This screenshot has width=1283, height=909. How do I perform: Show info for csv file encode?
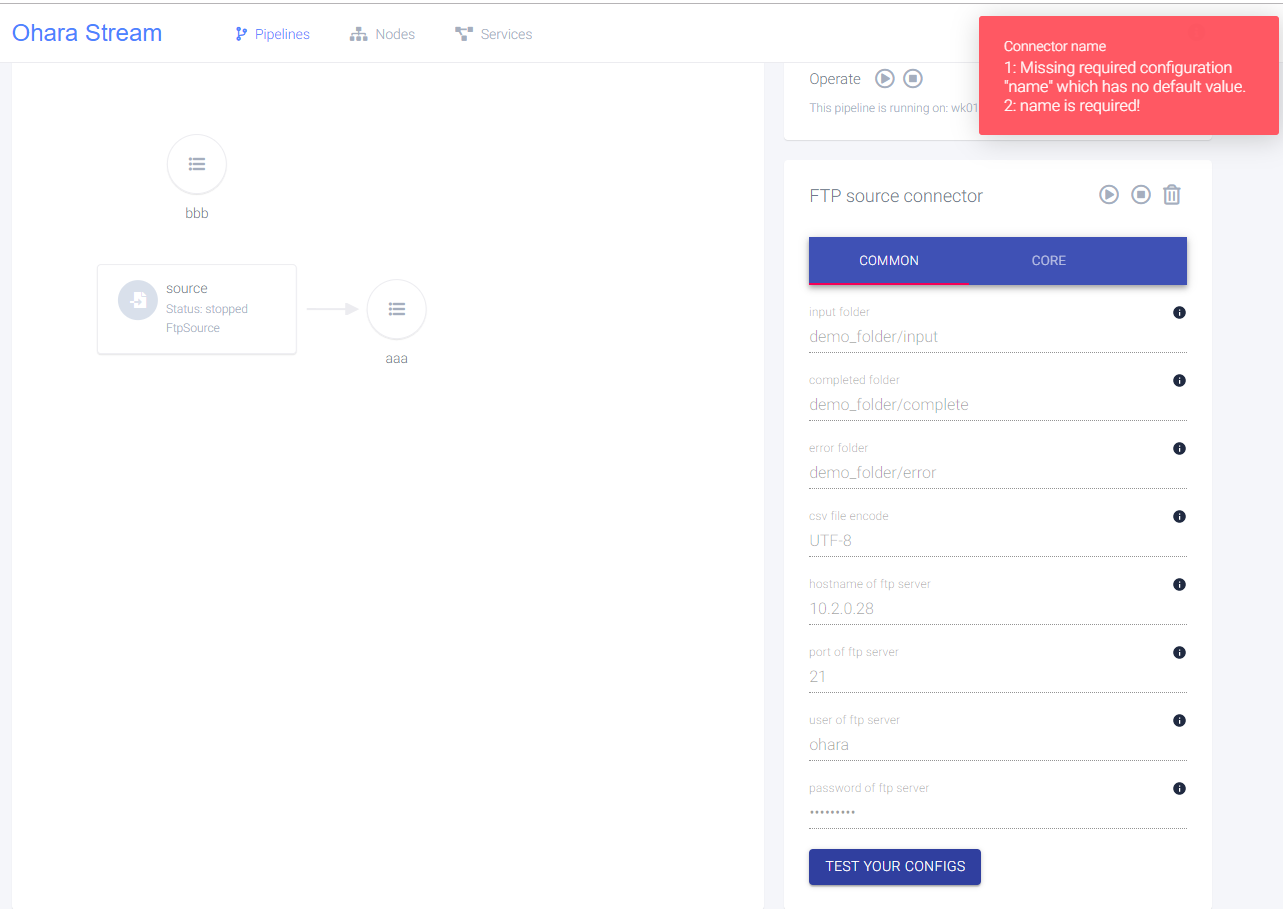[1179, 517]
